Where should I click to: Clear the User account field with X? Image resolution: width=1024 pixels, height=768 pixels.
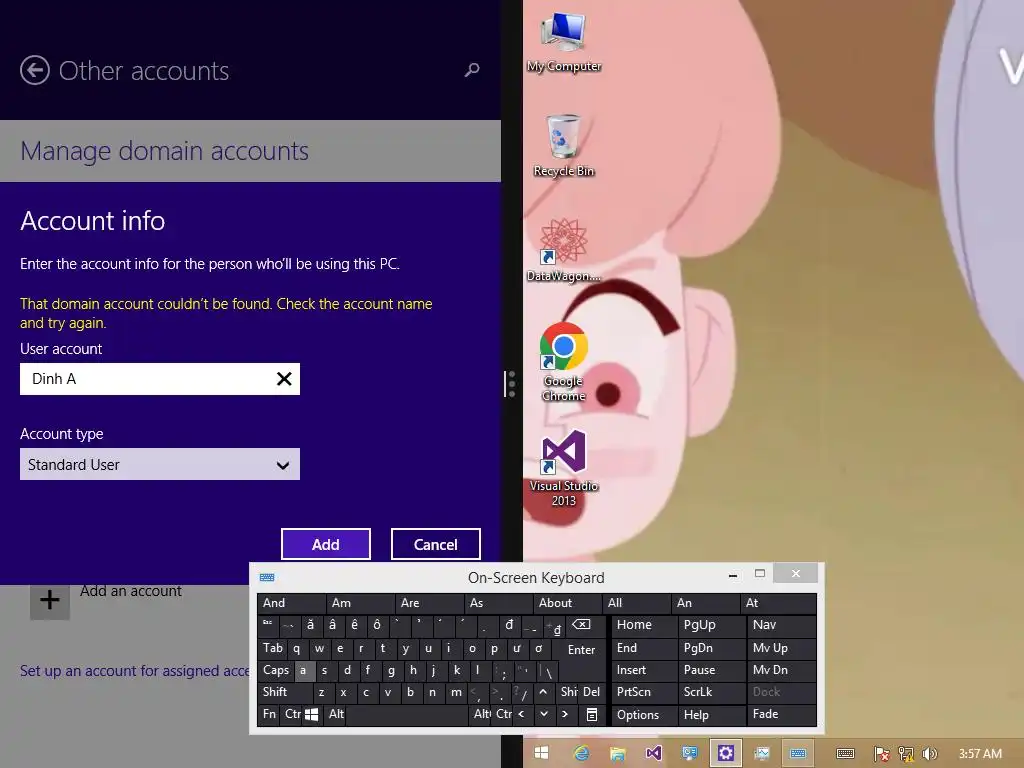(284, 379)
